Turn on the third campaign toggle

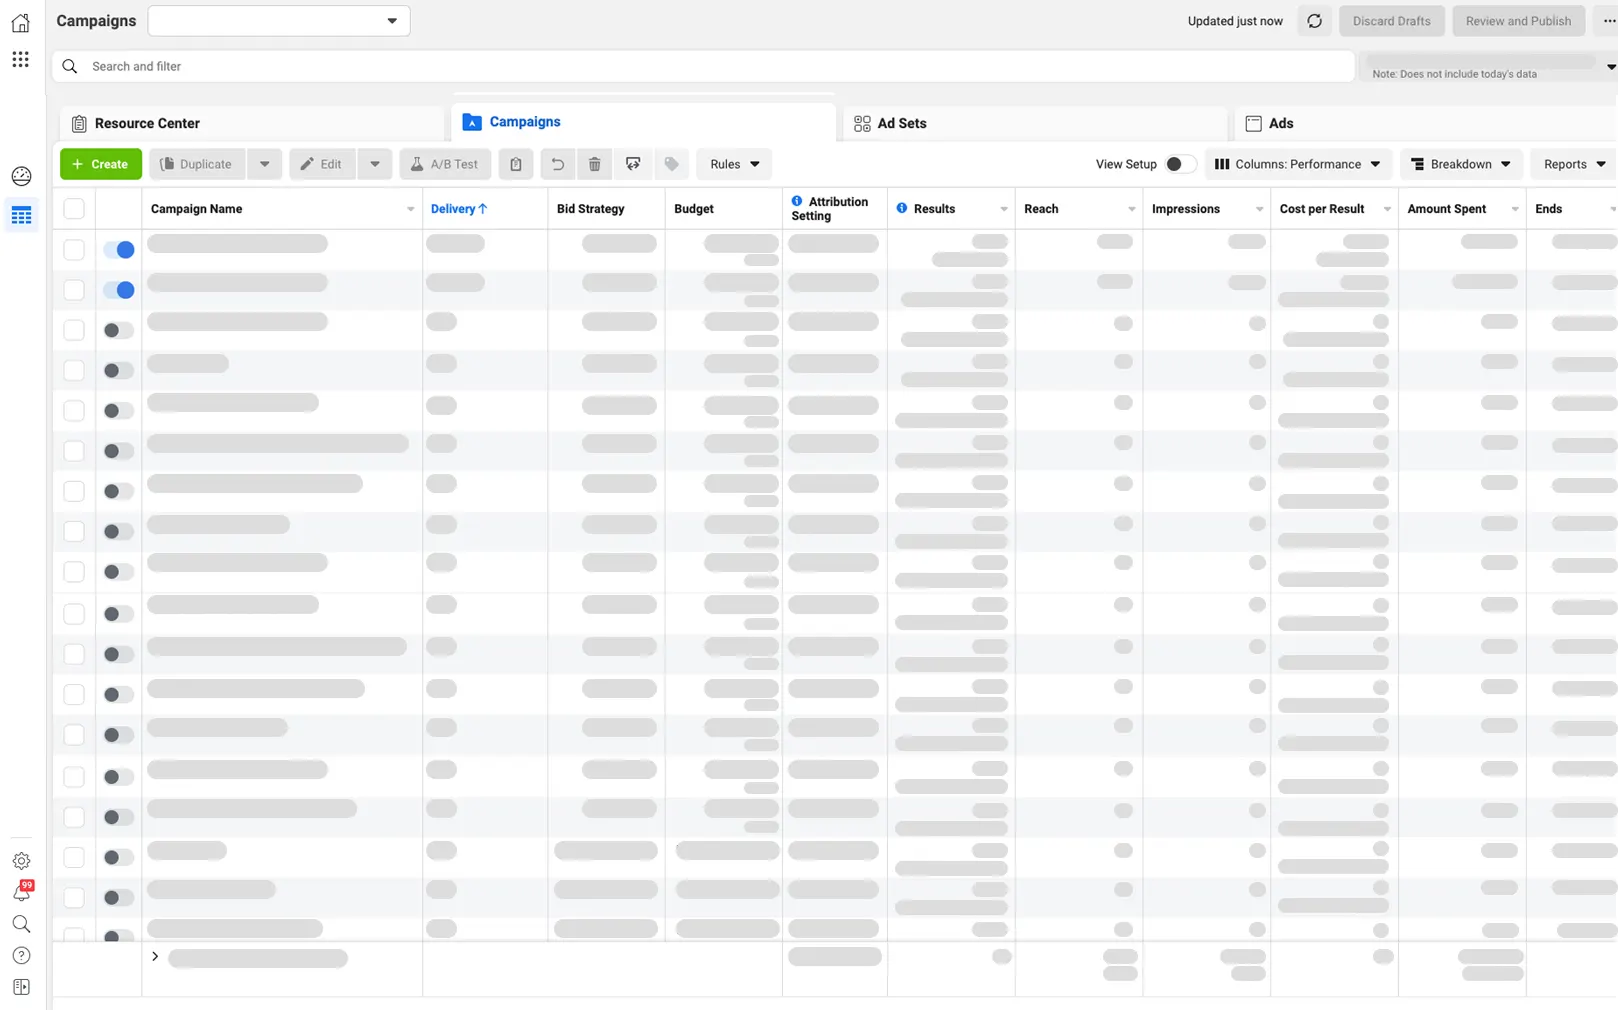[119, 330]
